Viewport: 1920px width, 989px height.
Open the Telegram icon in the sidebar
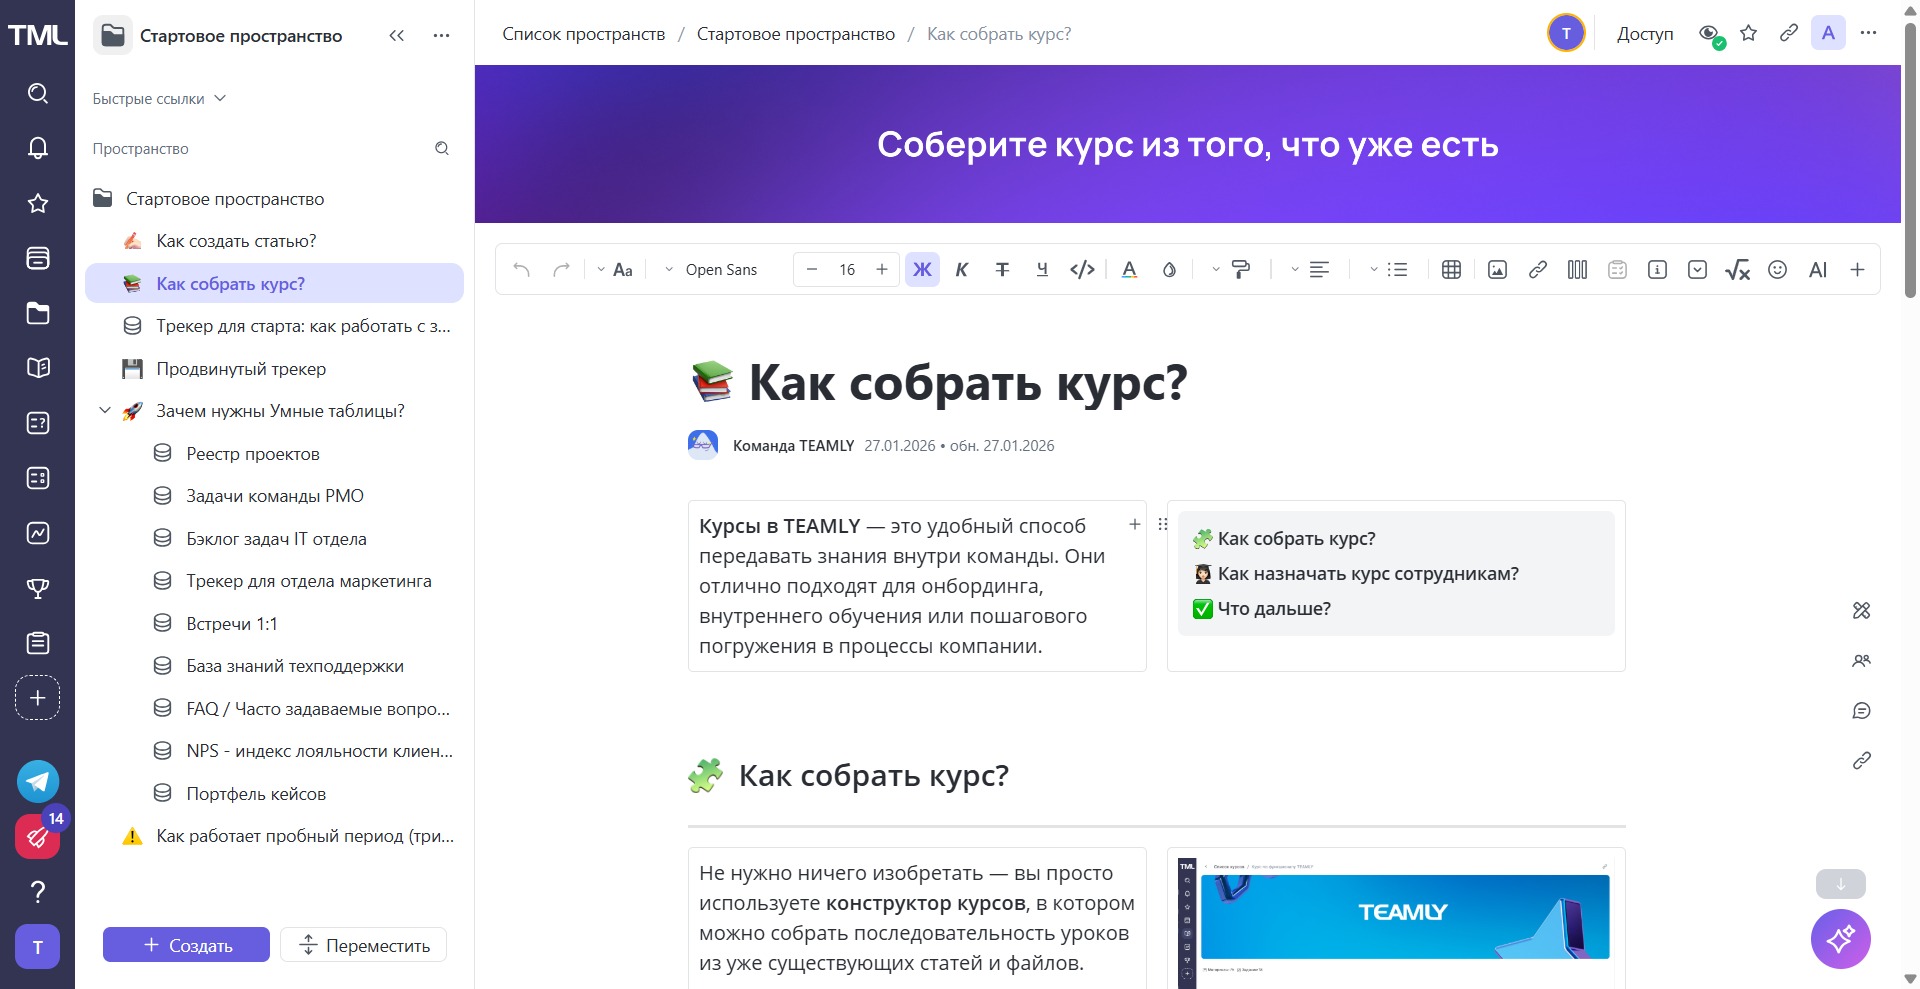(38, 782)
